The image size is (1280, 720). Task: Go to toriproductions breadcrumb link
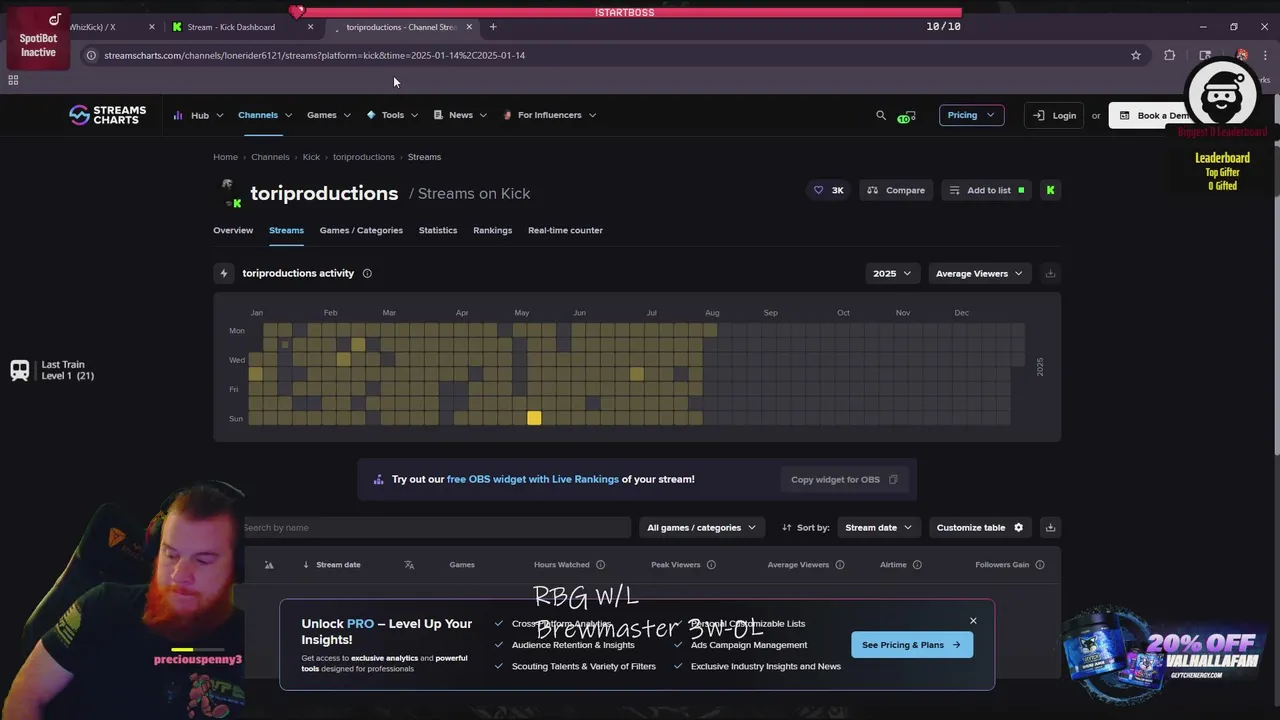coord(364,157)
